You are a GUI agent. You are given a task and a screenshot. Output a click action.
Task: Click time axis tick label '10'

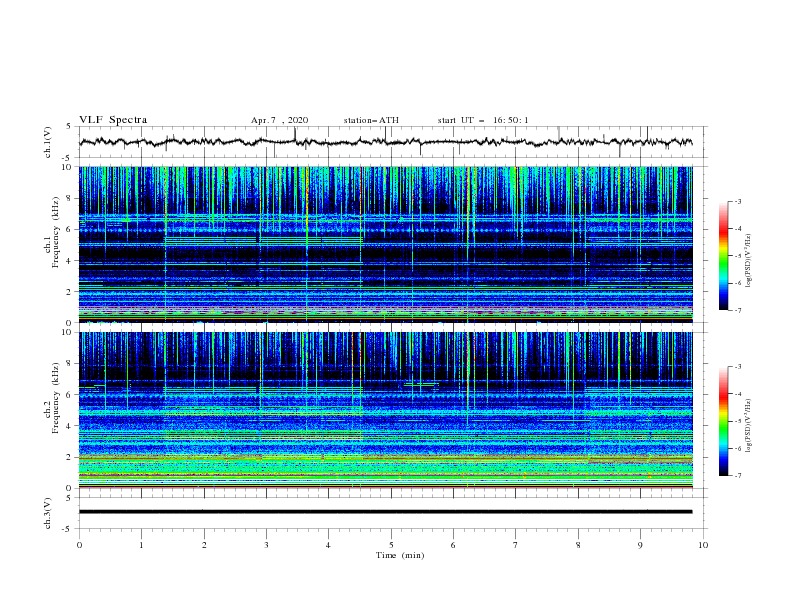tap(703, 545)
